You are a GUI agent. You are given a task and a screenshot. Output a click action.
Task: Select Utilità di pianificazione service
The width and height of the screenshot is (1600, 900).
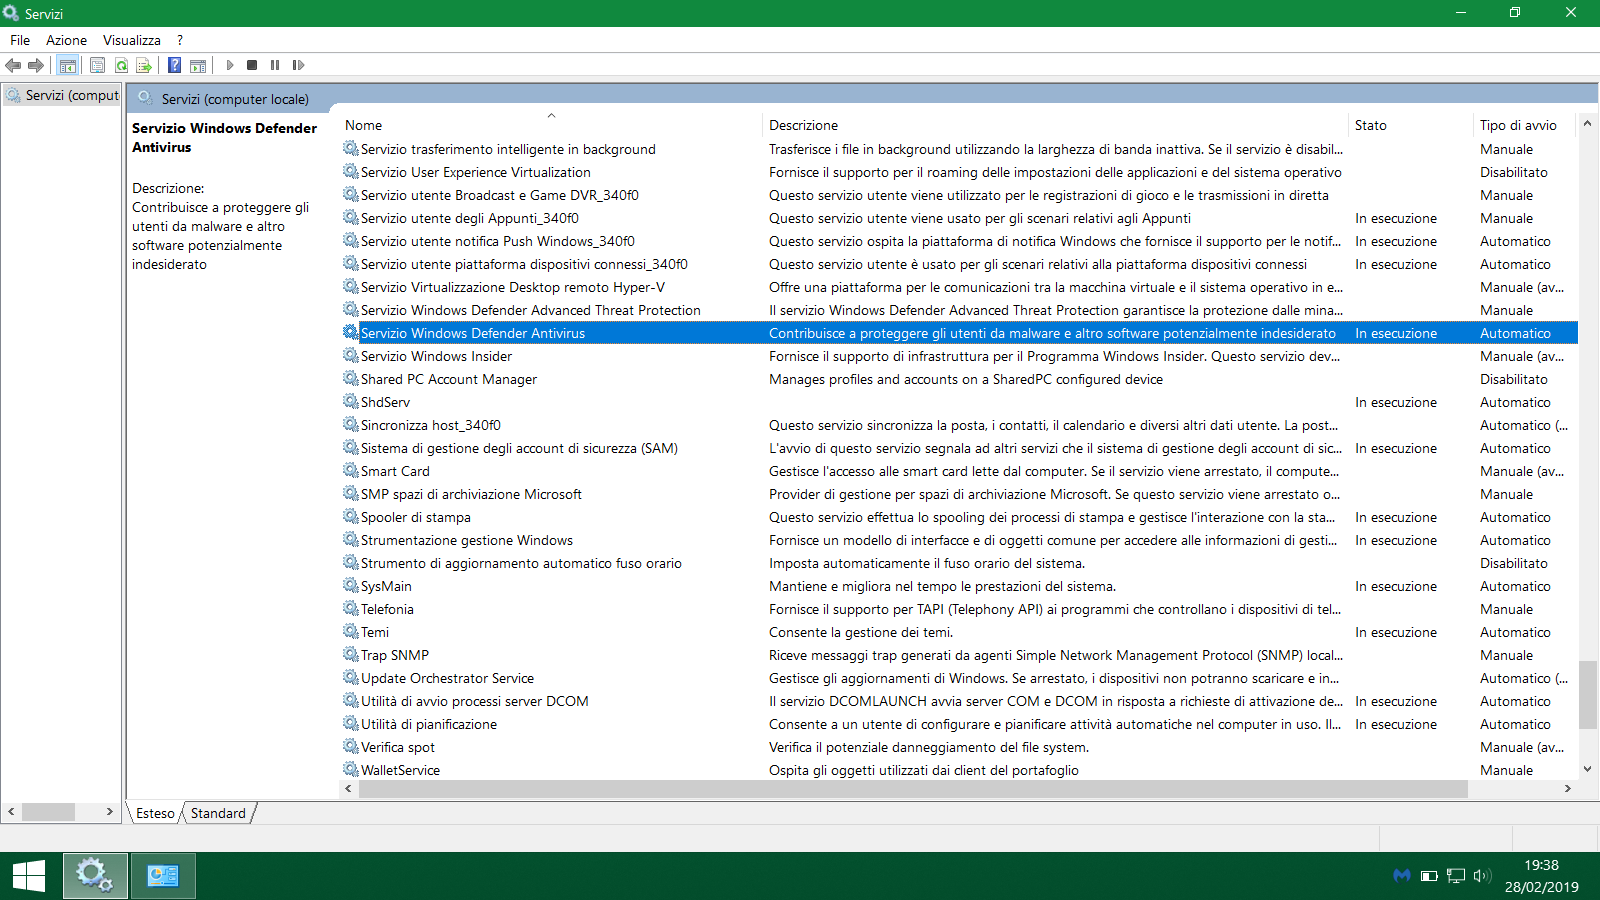tap(959, 724)
